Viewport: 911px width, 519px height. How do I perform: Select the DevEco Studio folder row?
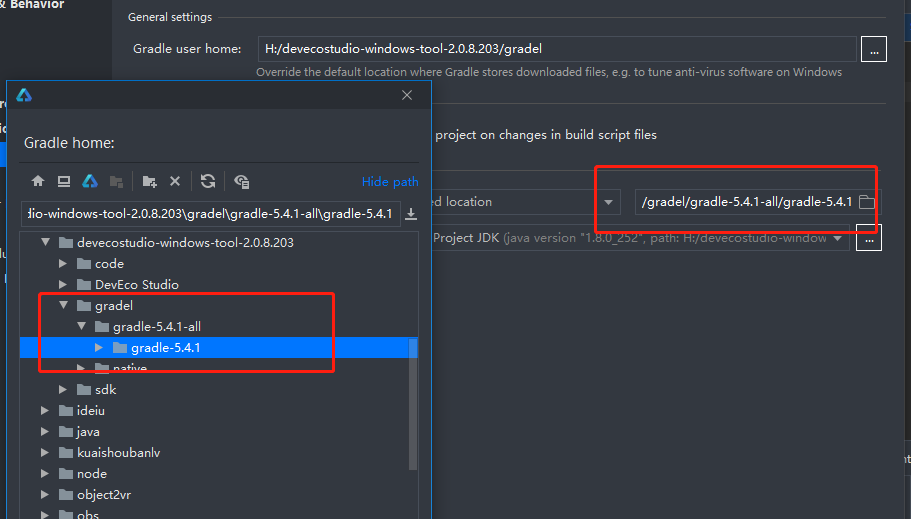pos(218,284)
